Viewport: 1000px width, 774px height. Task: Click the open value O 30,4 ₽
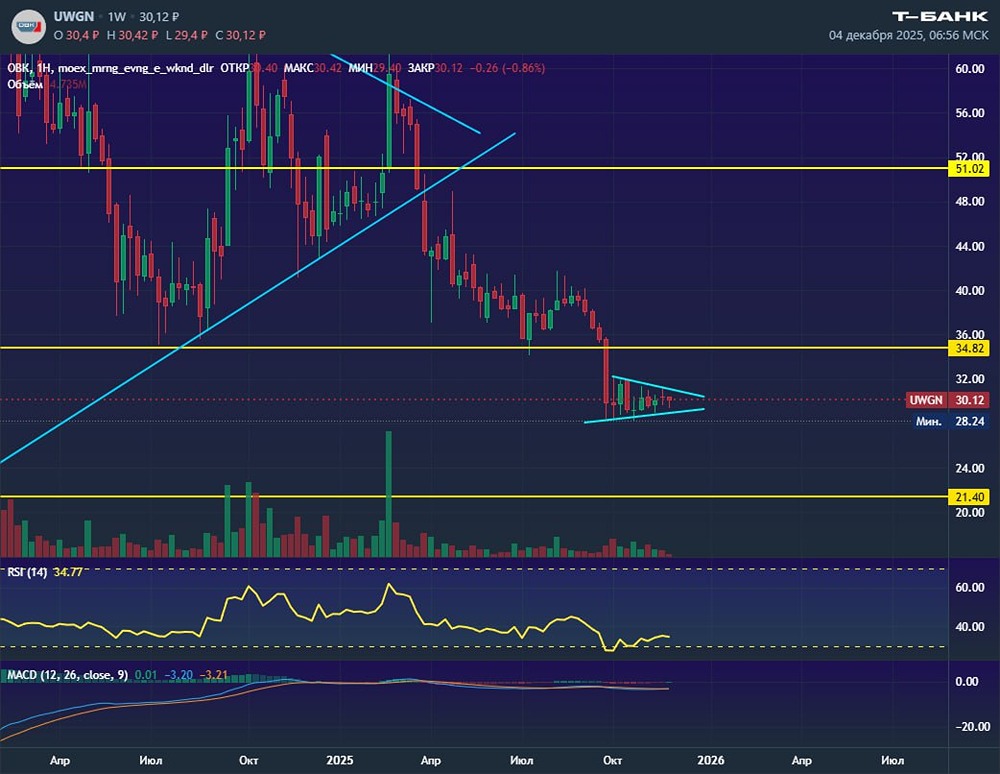(77, 36)
